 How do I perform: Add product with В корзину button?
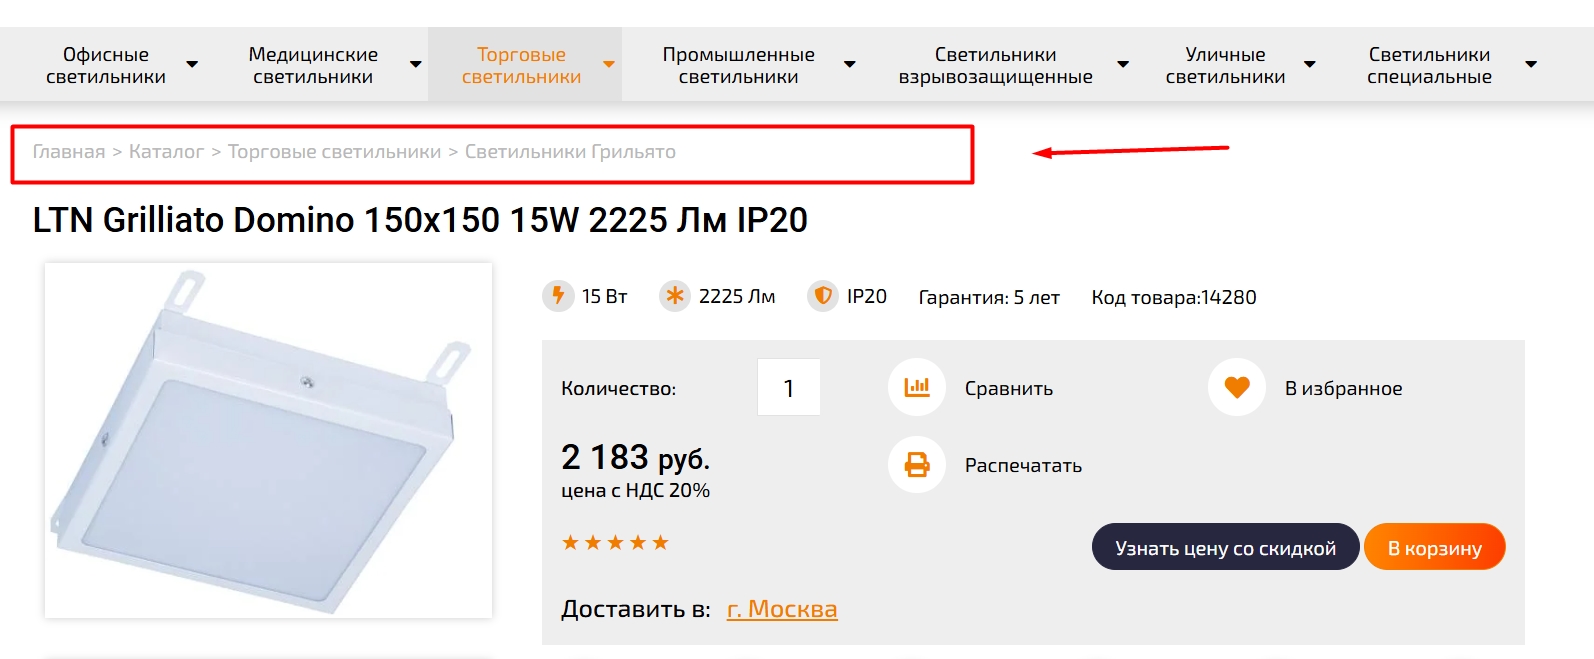(1435, 547)
